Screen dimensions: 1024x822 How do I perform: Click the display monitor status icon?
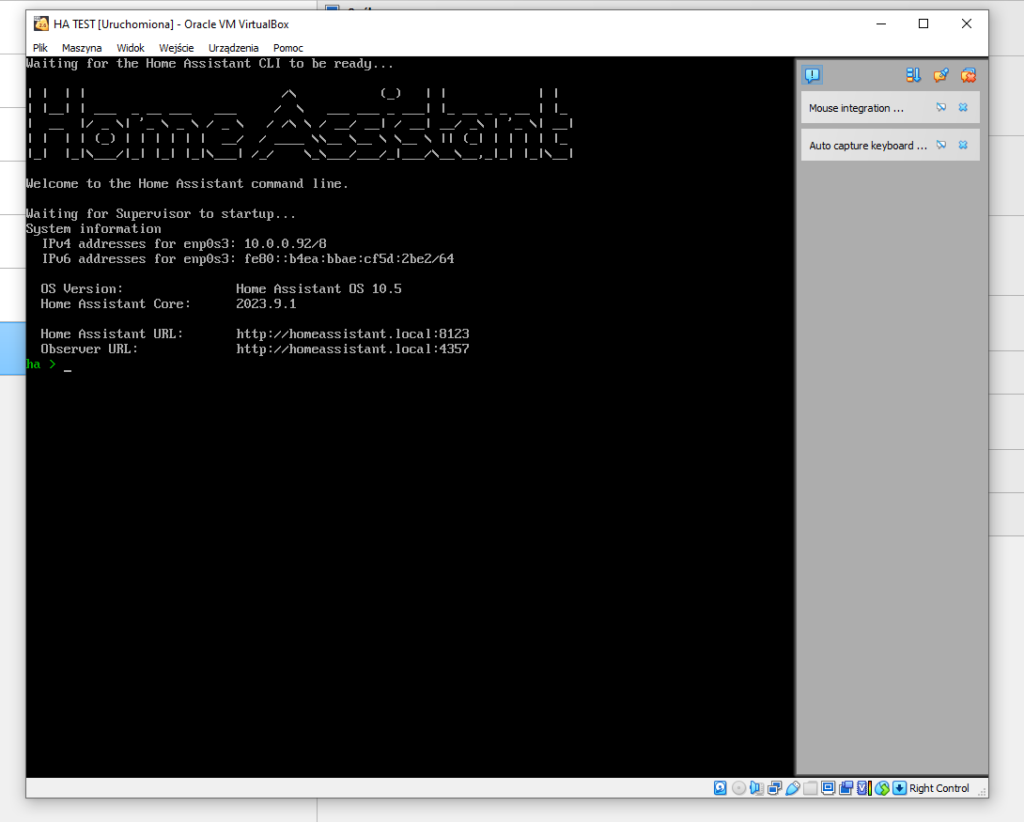point(828,788)
